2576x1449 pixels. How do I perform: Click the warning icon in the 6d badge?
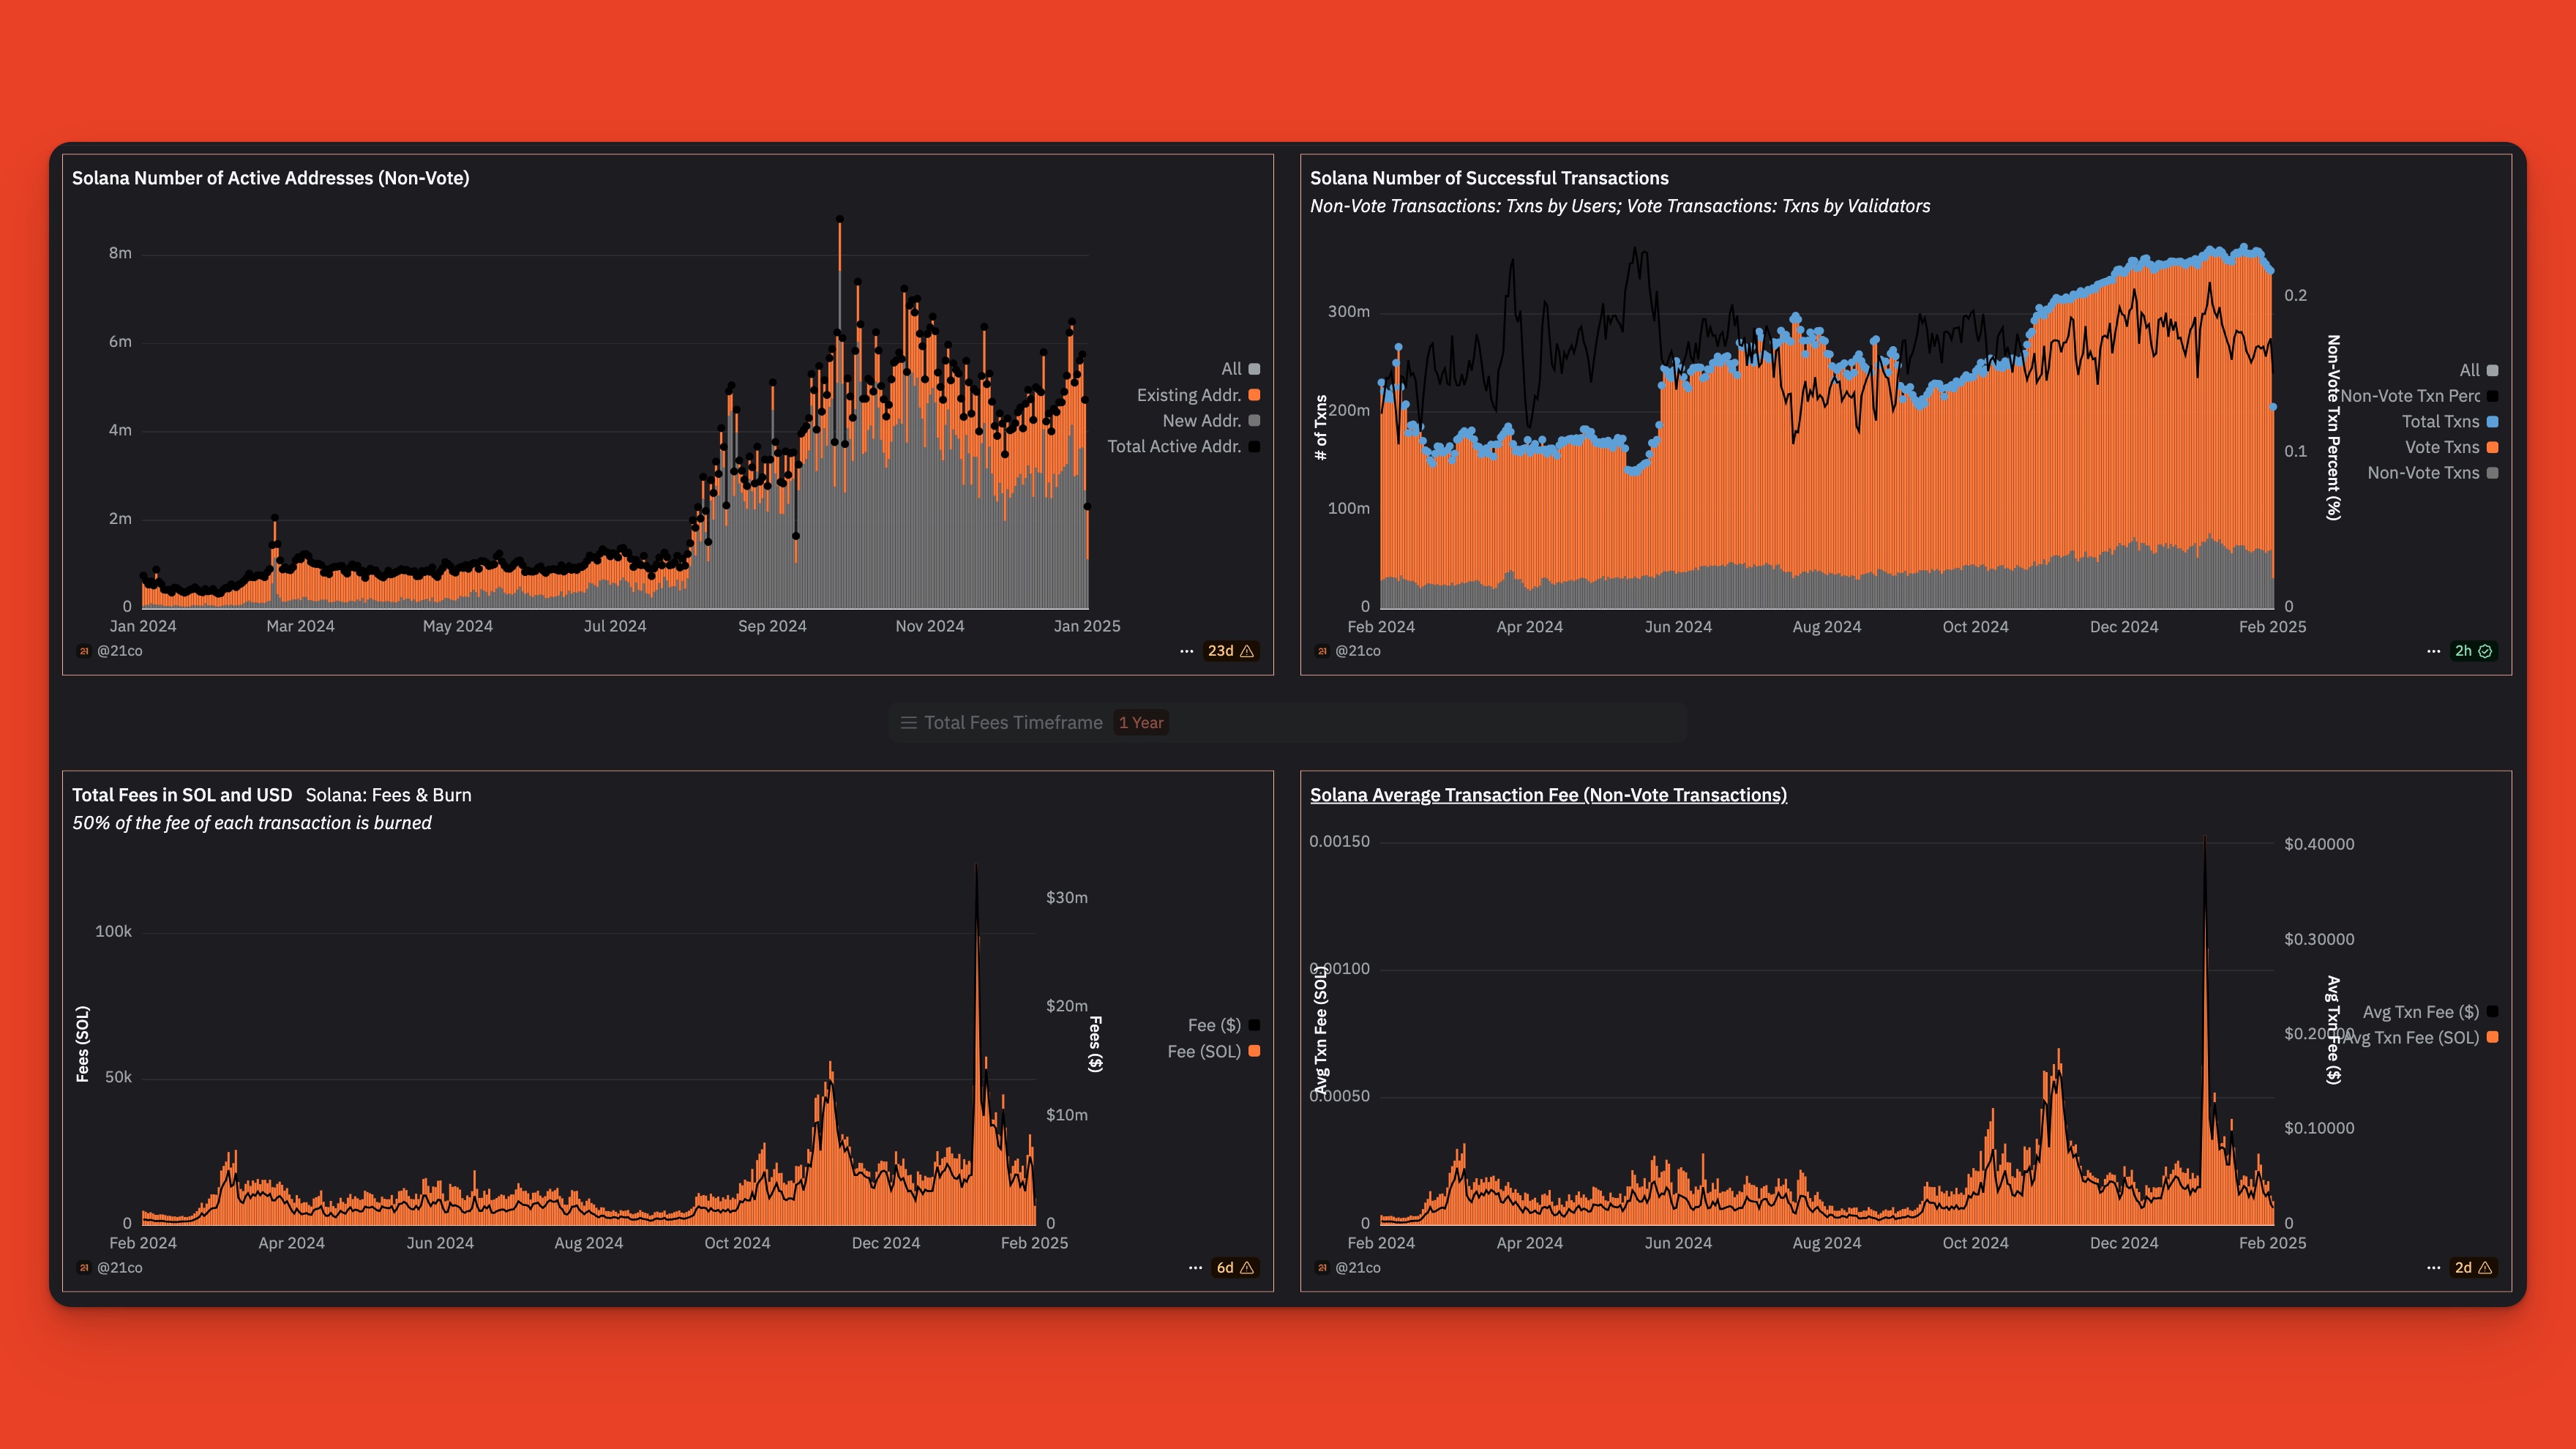[x=1246, y=1267]
